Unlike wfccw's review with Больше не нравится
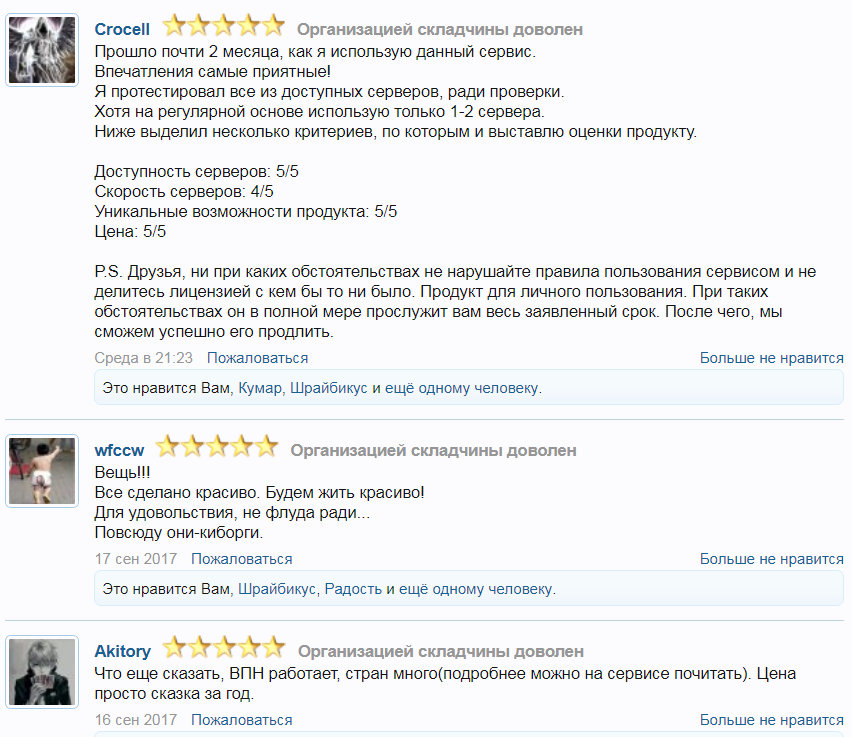Screen dimensions: 852x737 point(771,559)
